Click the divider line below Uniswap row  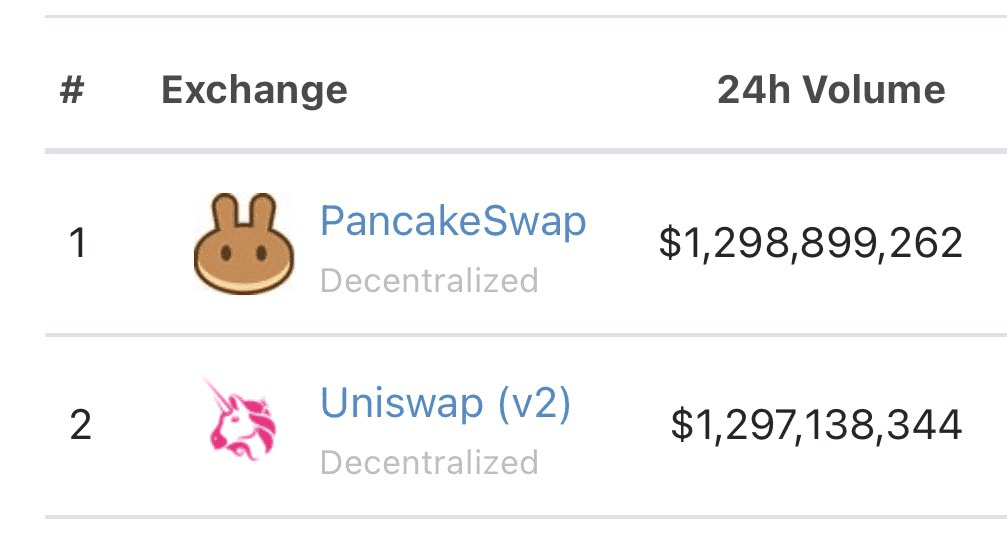pos(526,517)
